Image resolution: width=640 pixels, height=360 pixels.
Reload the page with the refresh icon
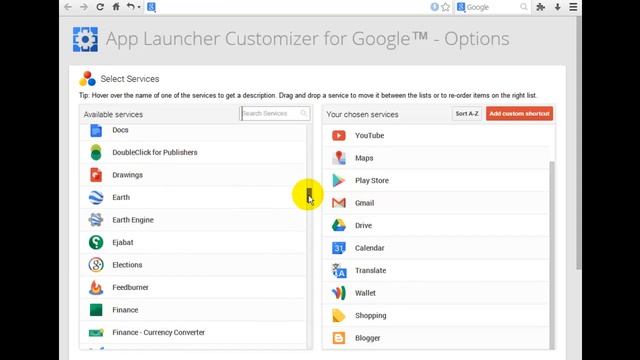pos(100,7)
